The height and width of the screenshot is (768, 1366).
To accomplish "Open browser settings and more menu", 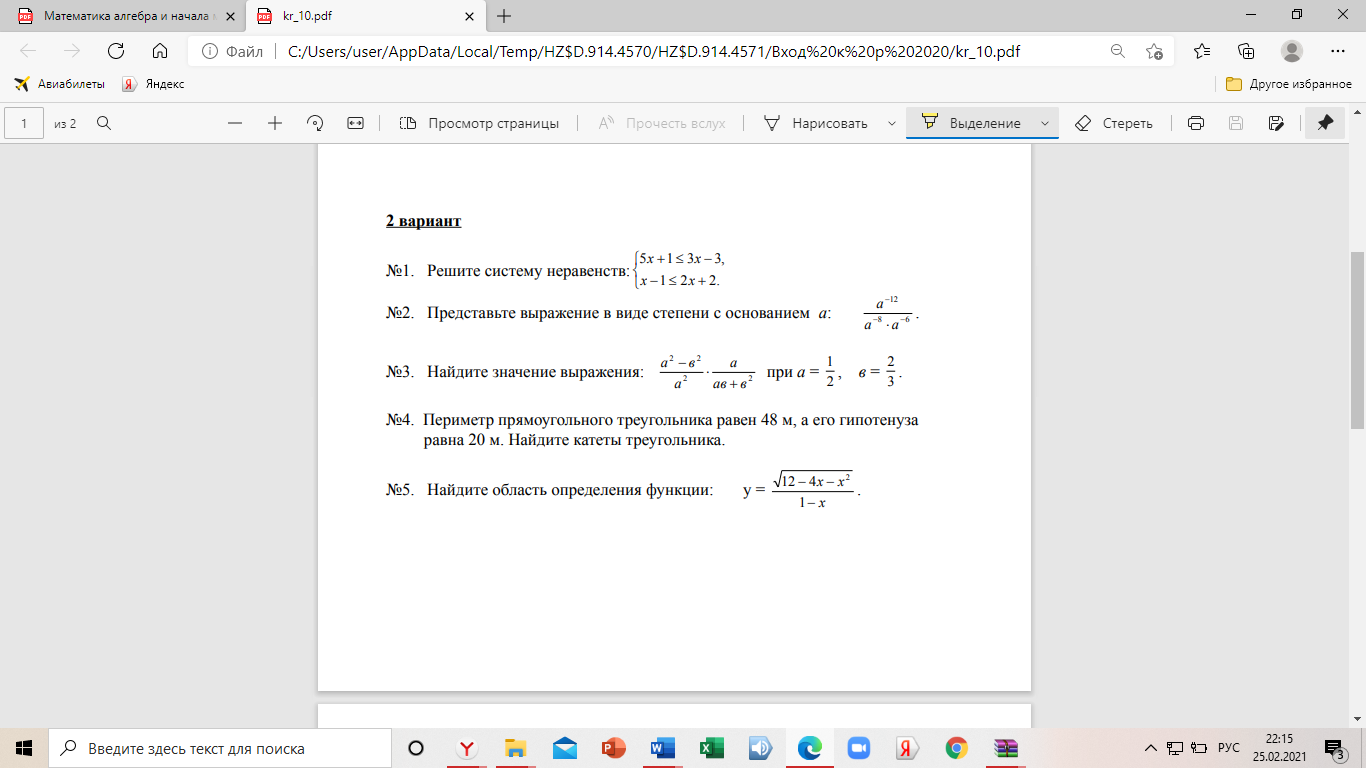I will pos(1338,51).
